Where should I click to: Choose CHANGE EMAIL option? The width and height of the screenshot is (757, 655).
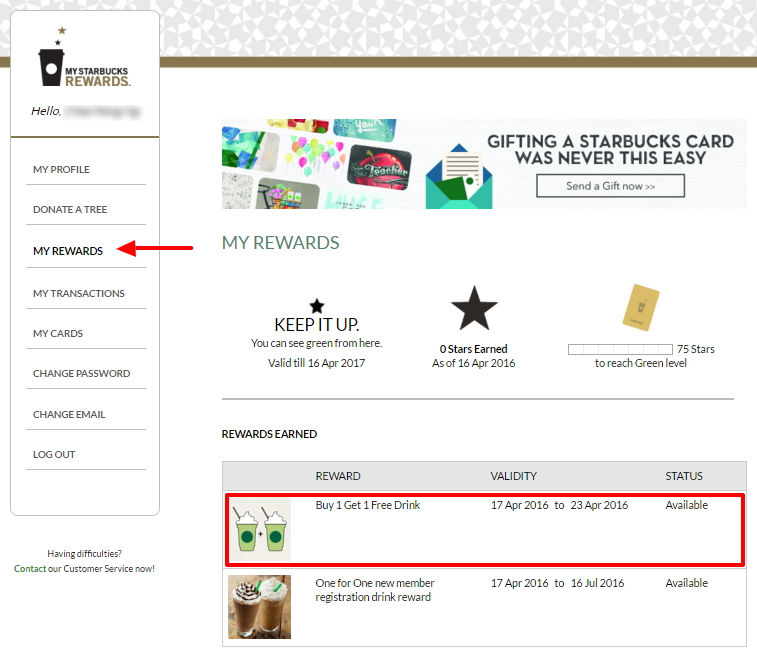click(69, 415)
